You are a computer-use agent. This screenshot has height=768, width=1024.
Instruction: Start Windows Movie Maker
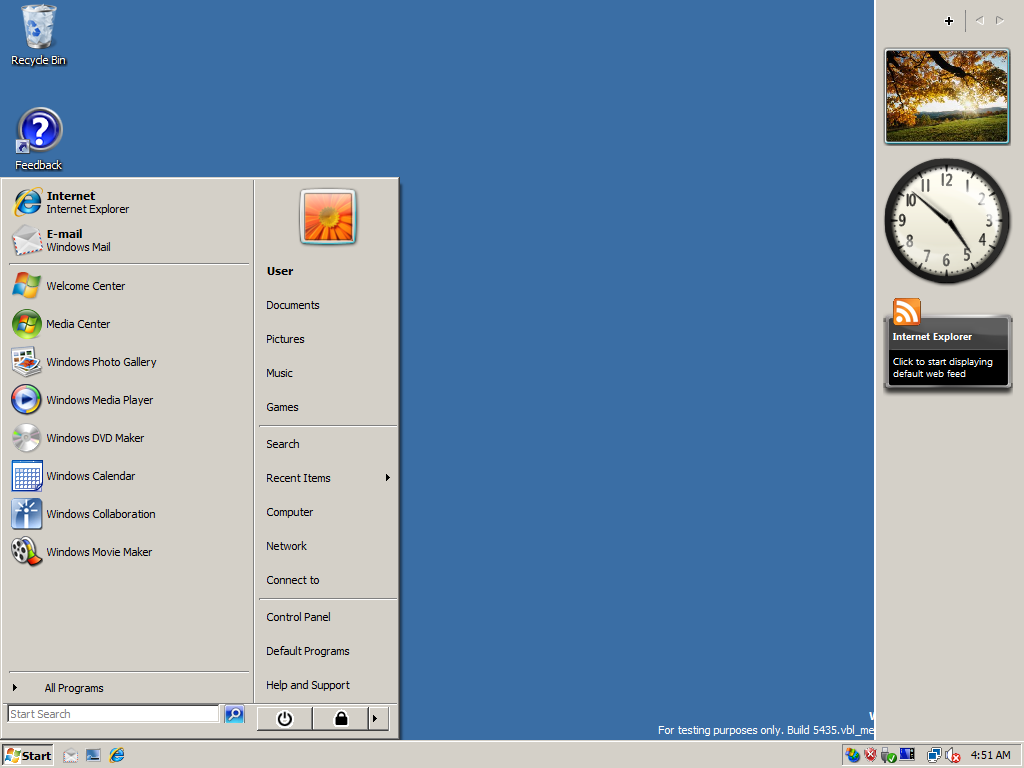click(99, 552)
